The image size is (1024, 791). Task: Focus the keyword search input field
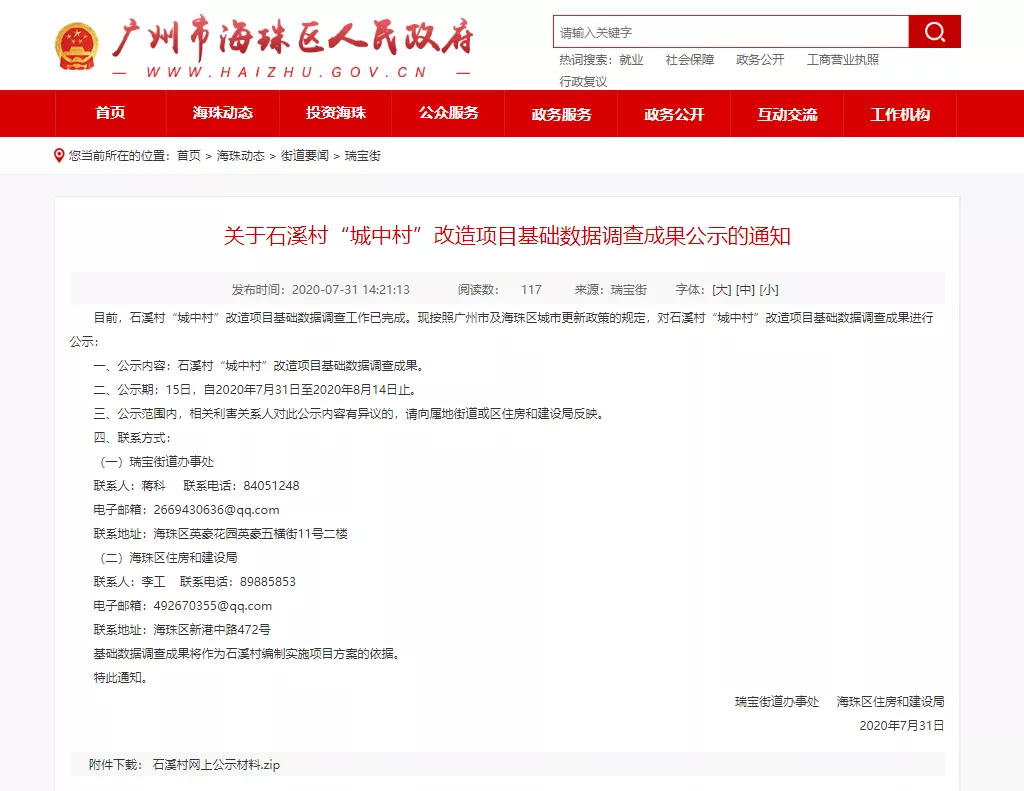(731, 31)
